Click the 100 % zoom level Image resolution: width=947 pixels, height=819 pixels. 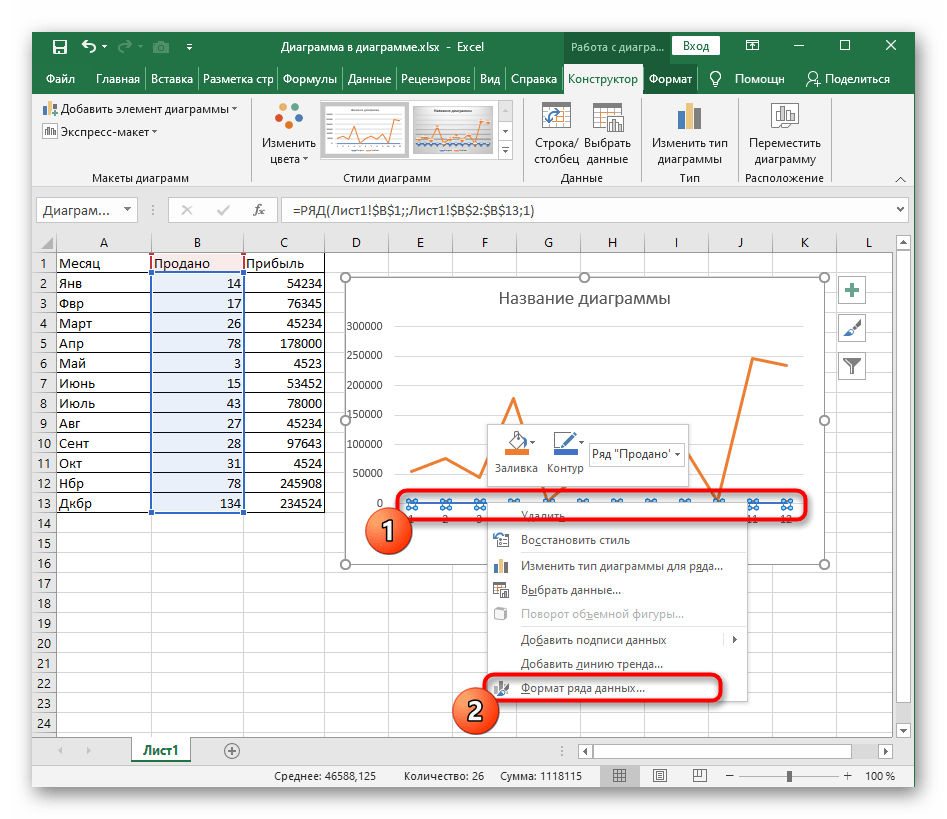tap(880, 776)
